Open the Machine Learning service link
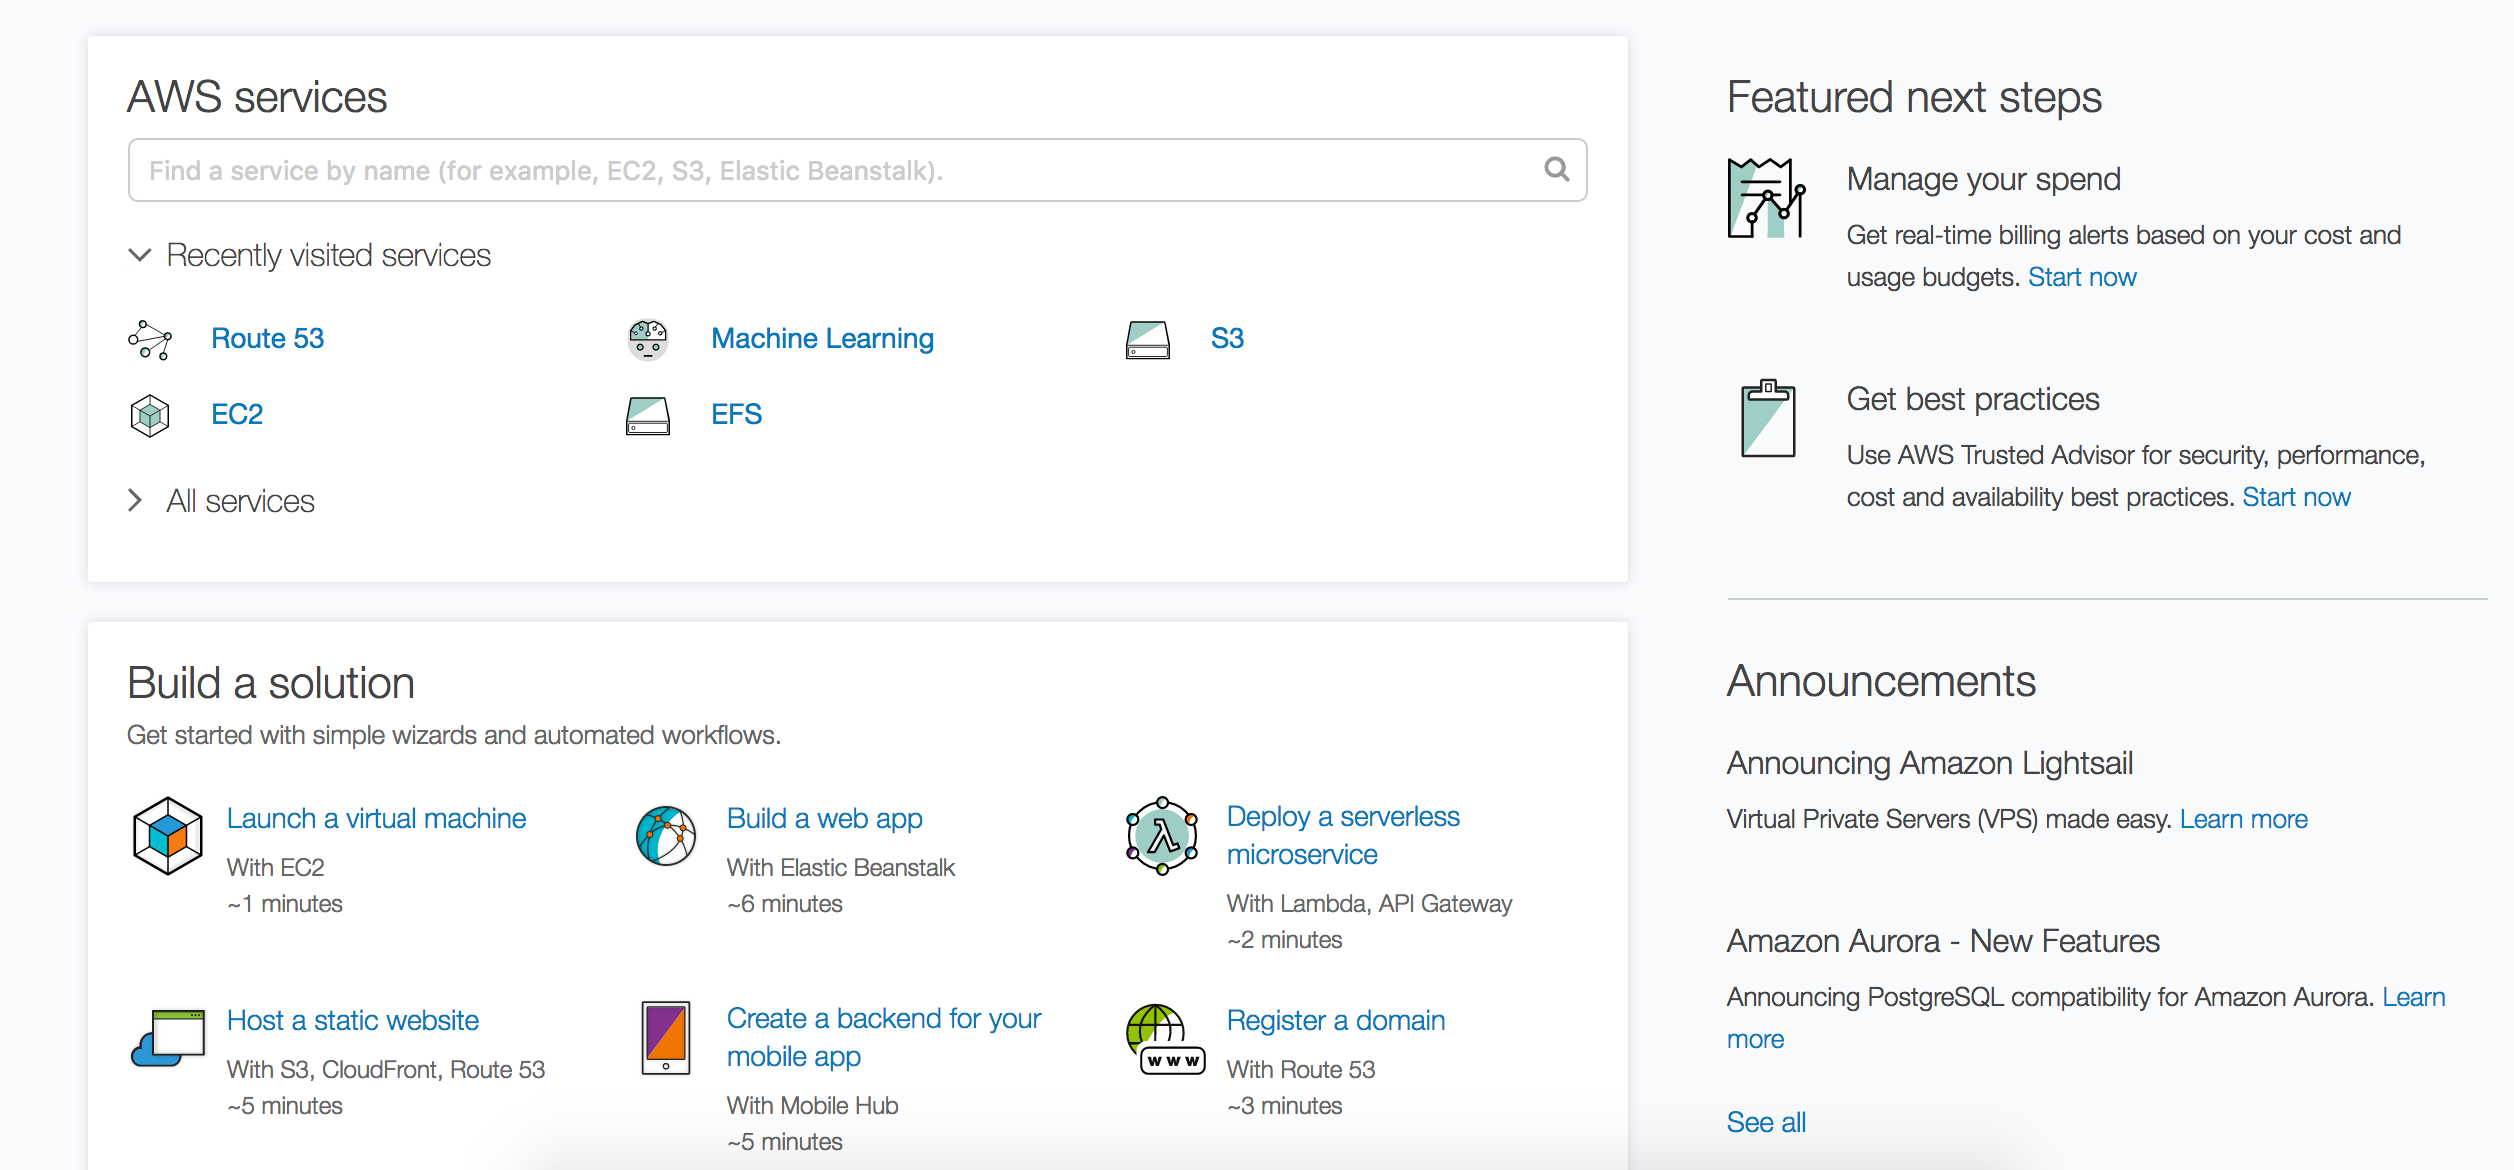Screen dimensions: 2514x1170 coord(822,339)
